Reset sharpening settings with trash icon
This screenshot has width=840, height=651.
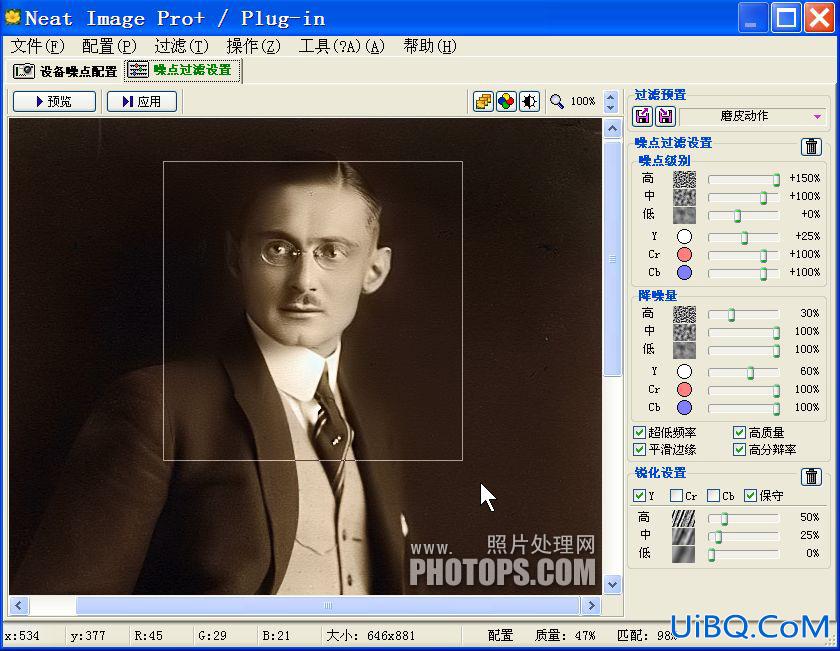812,476
